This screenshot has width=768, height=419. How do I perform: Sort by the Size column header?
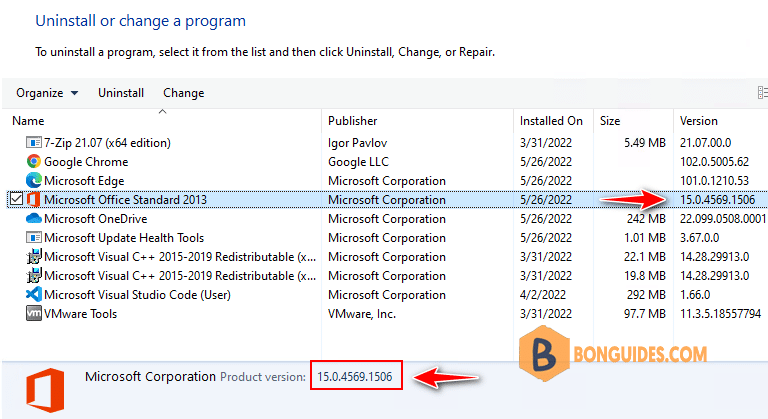click(x=610, y=121)
